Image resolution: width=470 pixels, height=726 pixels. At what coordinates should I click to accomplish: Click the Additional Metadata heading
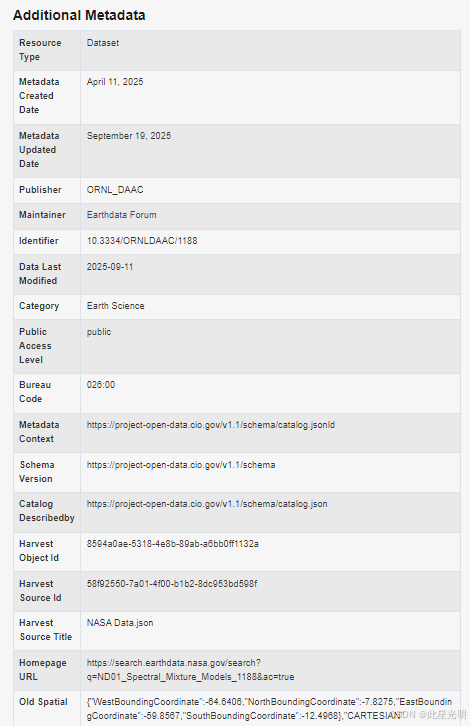click(x=79, y=15)
